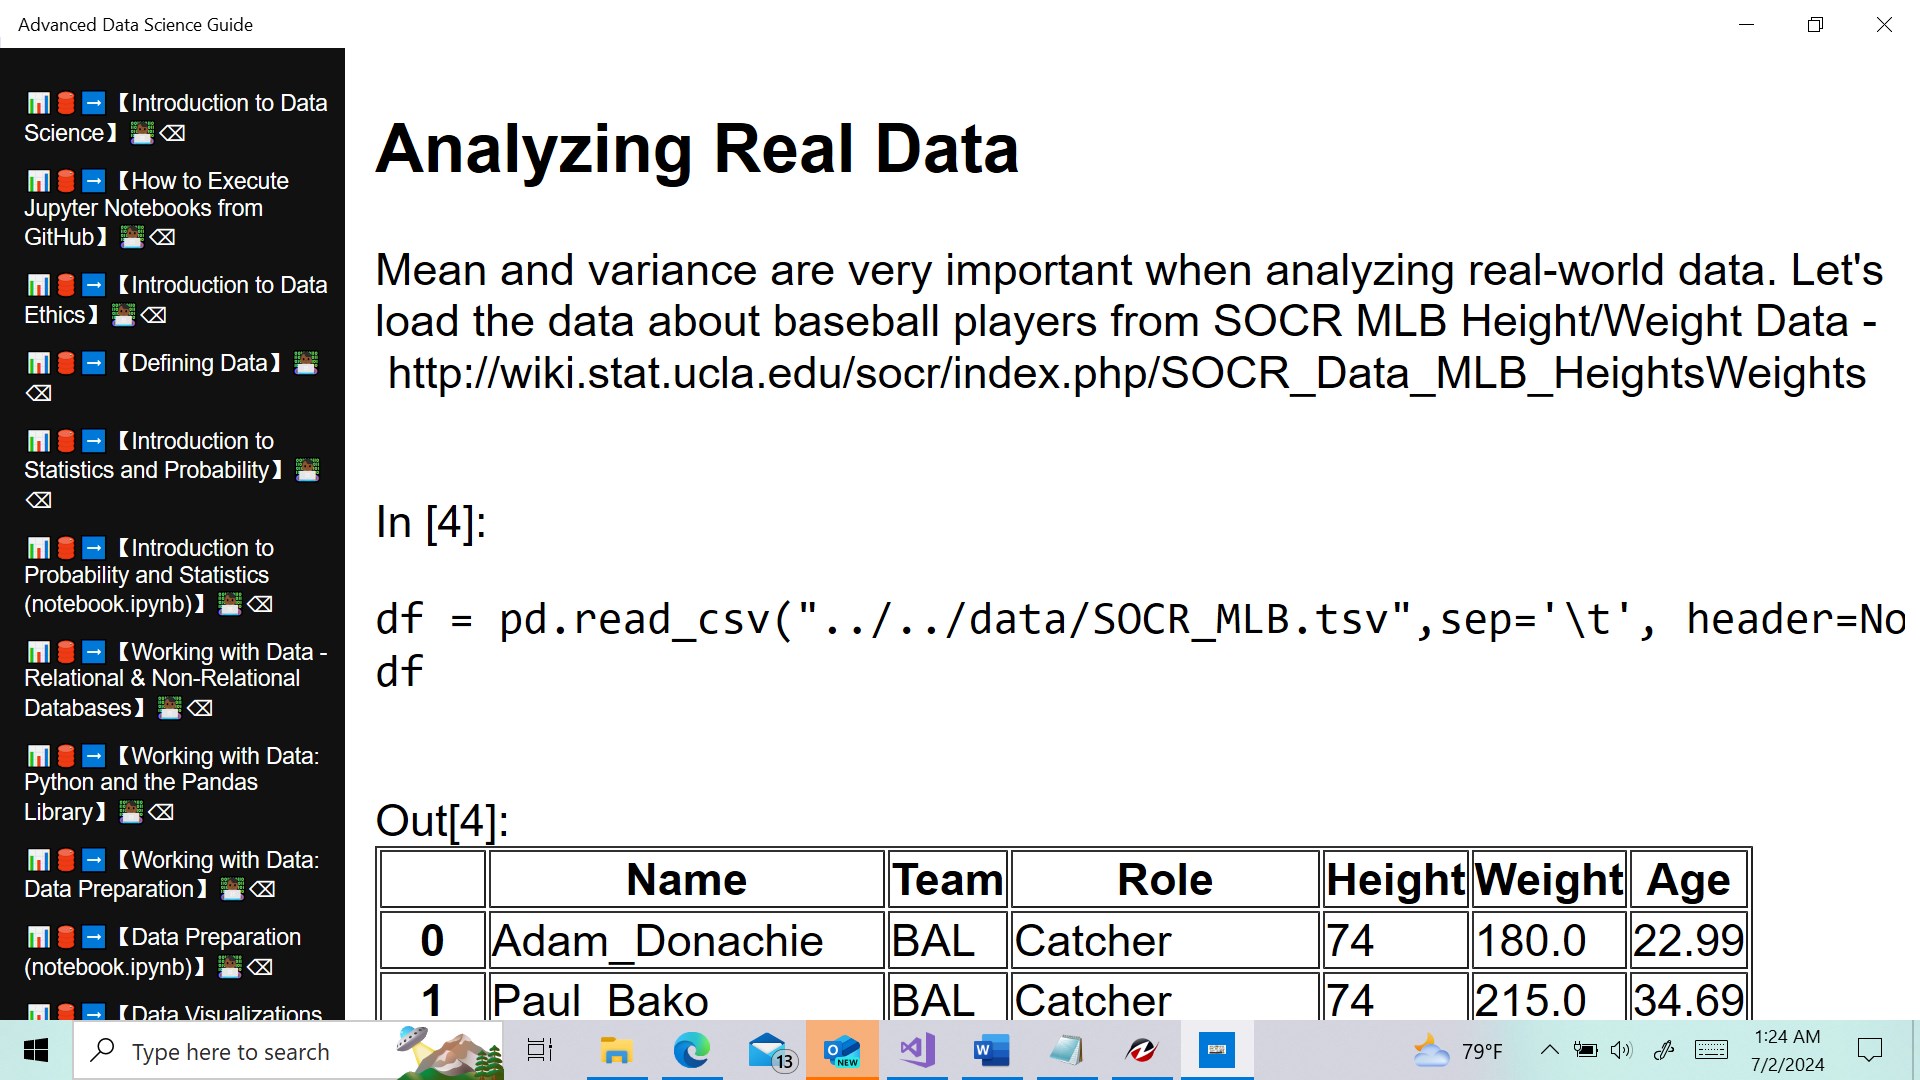Click red database icon beside Defining Data

click(x=66, y=363)
